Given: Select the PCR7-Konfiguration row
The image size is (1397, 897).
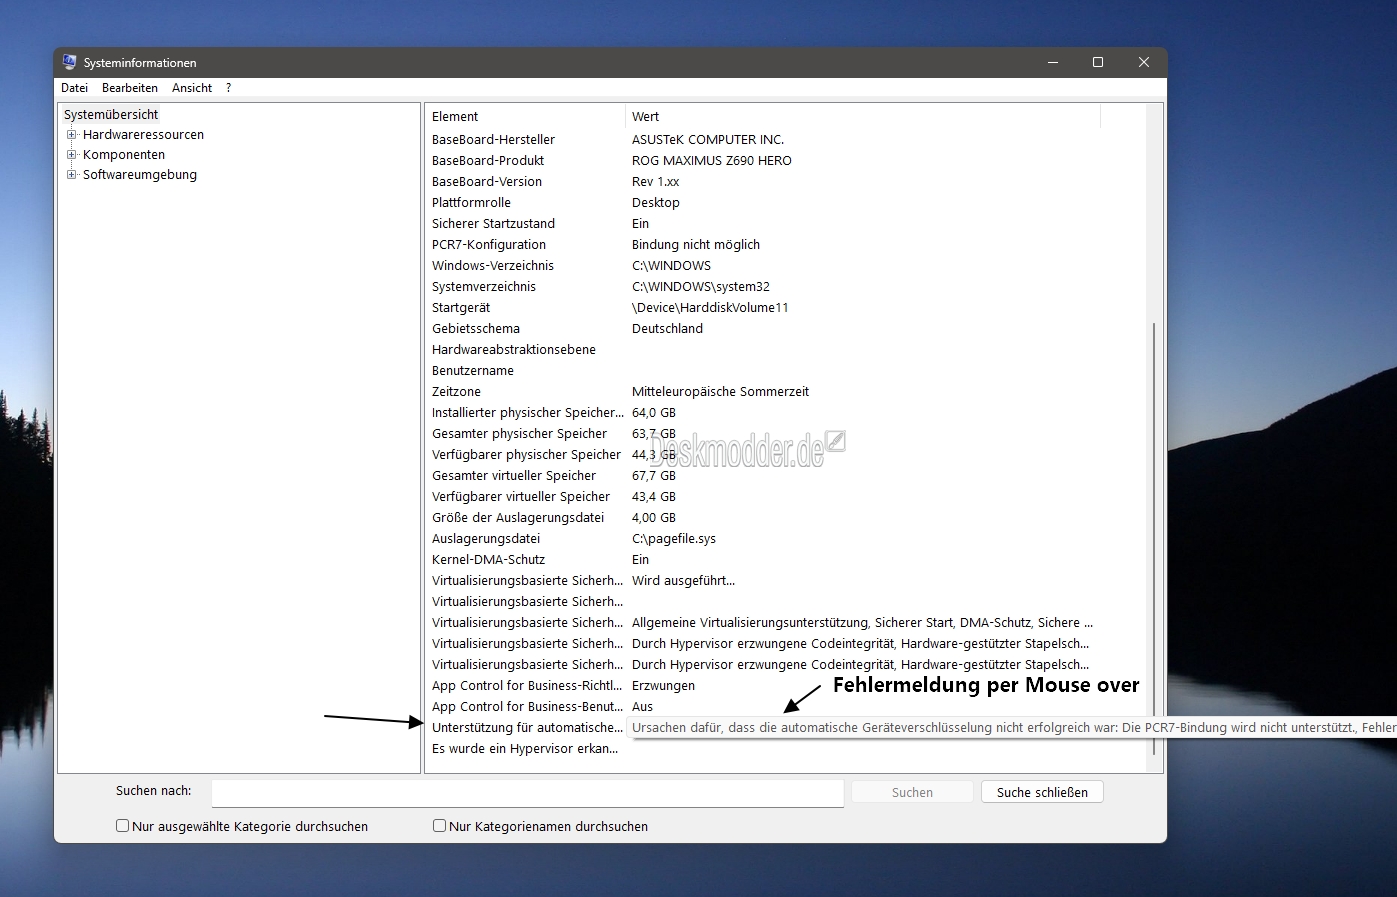Looking at the screenshot, I should 762,245.
